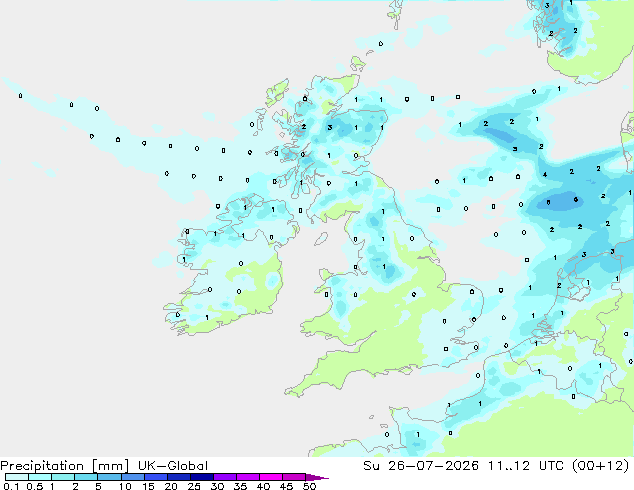Click the "11..12 UTC" time text
The image size is (634, 490).
528,466
